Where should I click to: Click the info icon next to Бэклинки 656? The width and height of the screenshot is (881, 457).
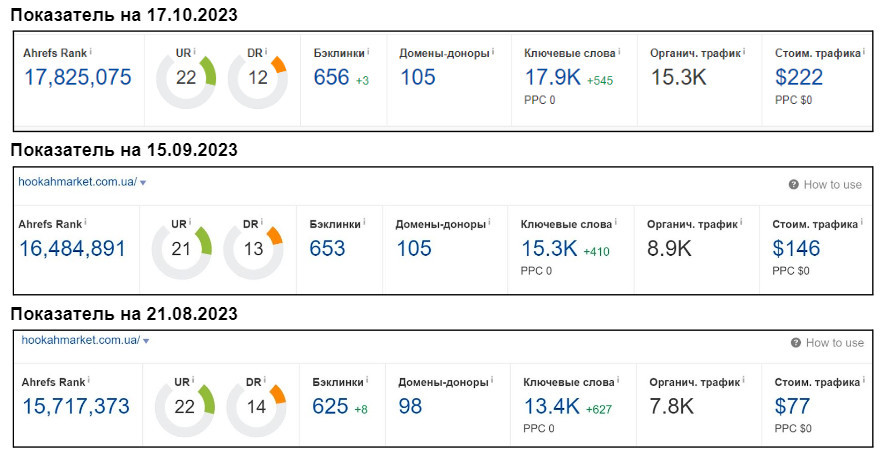click(x=367, y=50)
